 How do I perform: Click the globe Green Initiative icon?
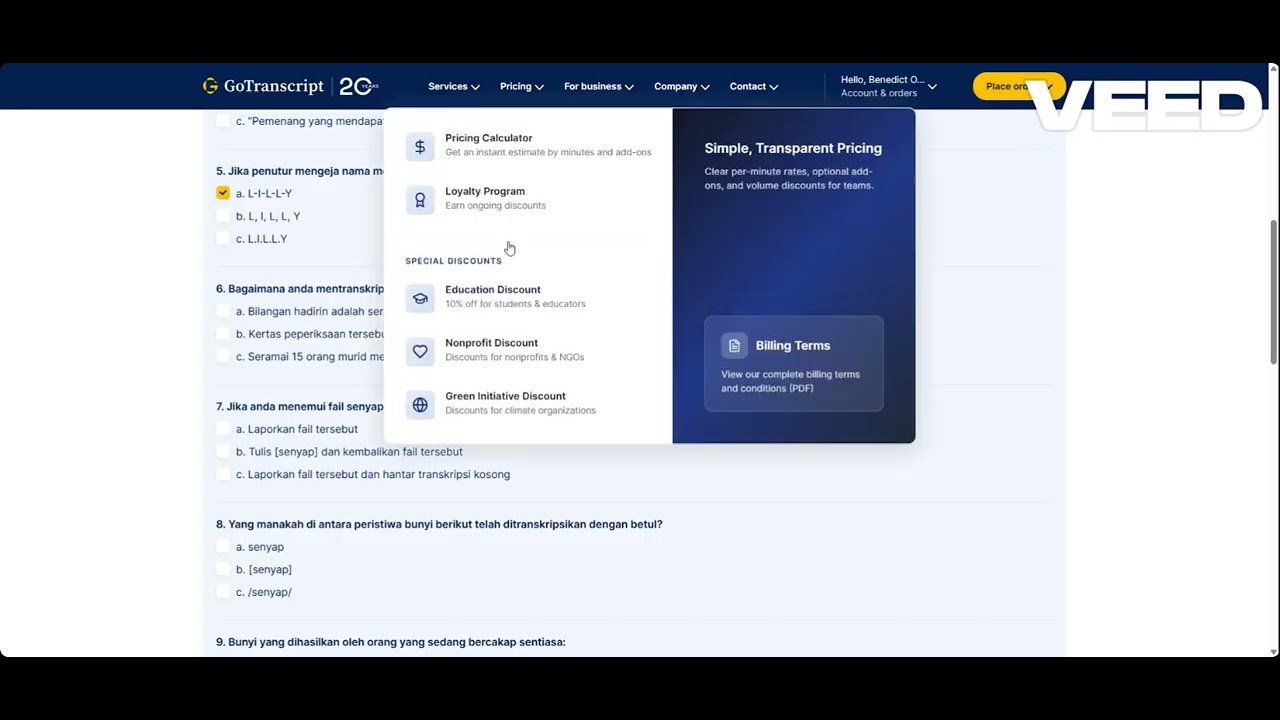[420, 405]
